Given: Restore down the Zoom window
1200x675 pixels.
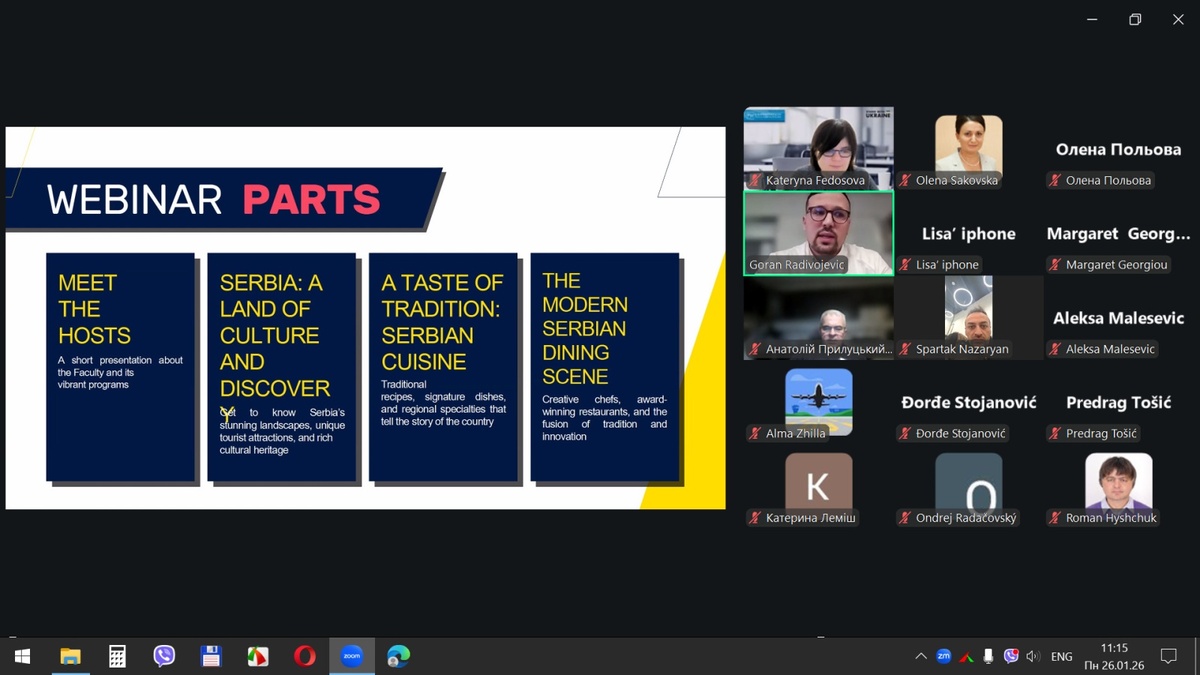Looking at the screenshot, I should pyautogui.click(x=1135, y=19).
